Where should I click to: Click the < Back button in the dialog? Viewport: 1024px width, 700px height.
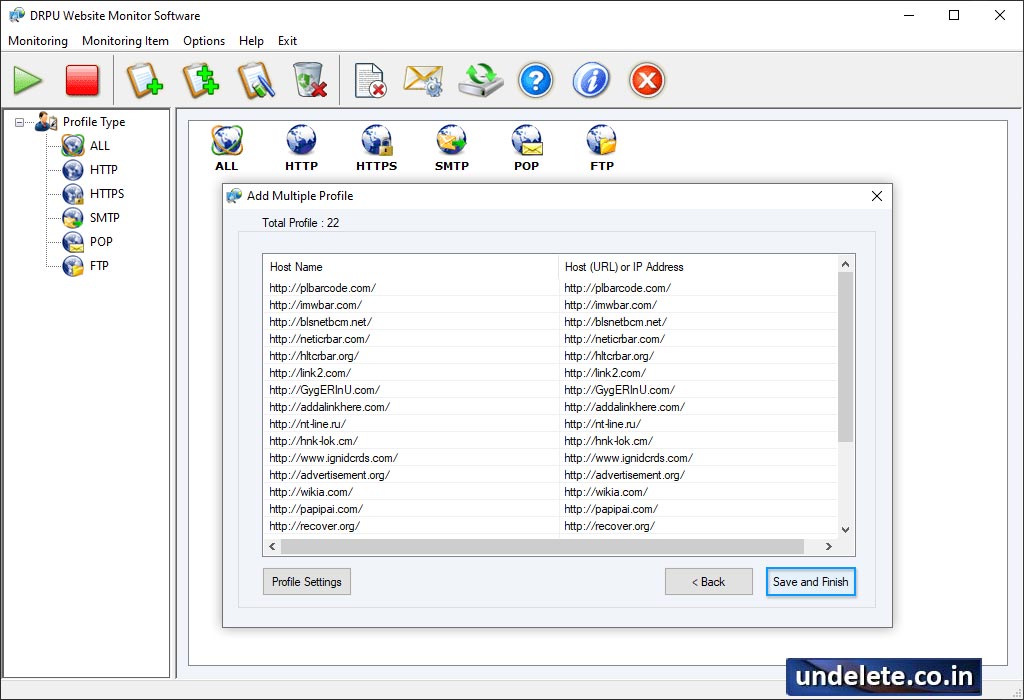click(708, 581)
